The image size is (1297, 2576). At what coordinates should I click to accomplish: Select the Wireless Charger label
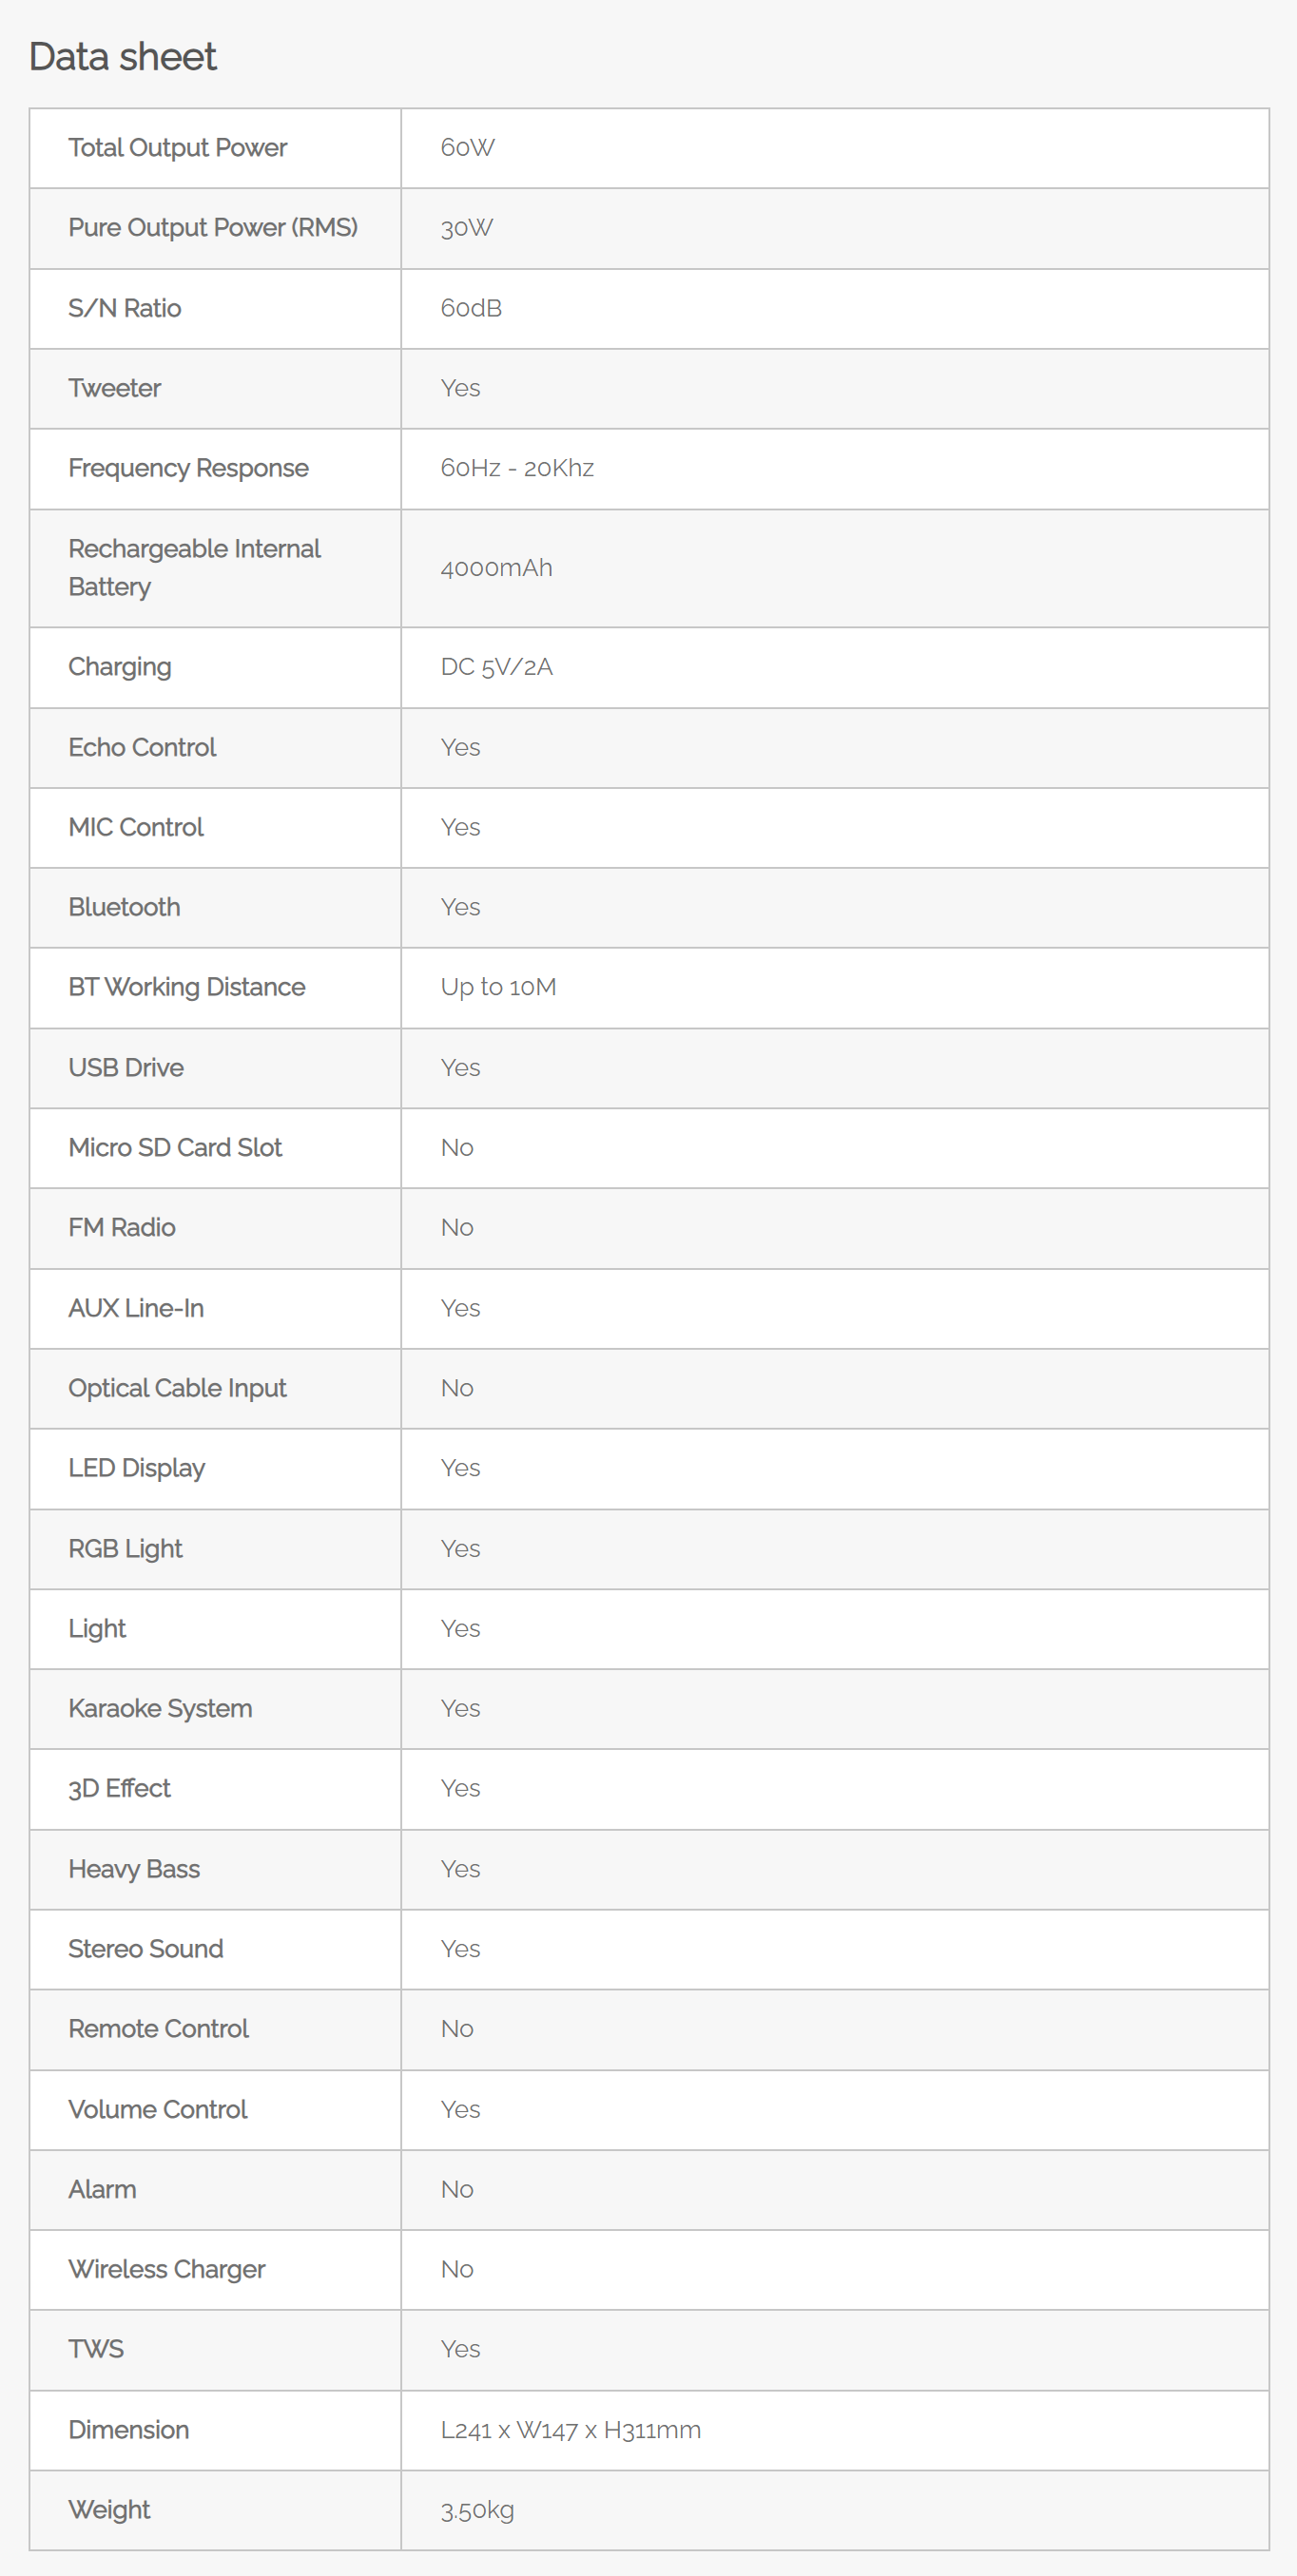[166, 2269]
